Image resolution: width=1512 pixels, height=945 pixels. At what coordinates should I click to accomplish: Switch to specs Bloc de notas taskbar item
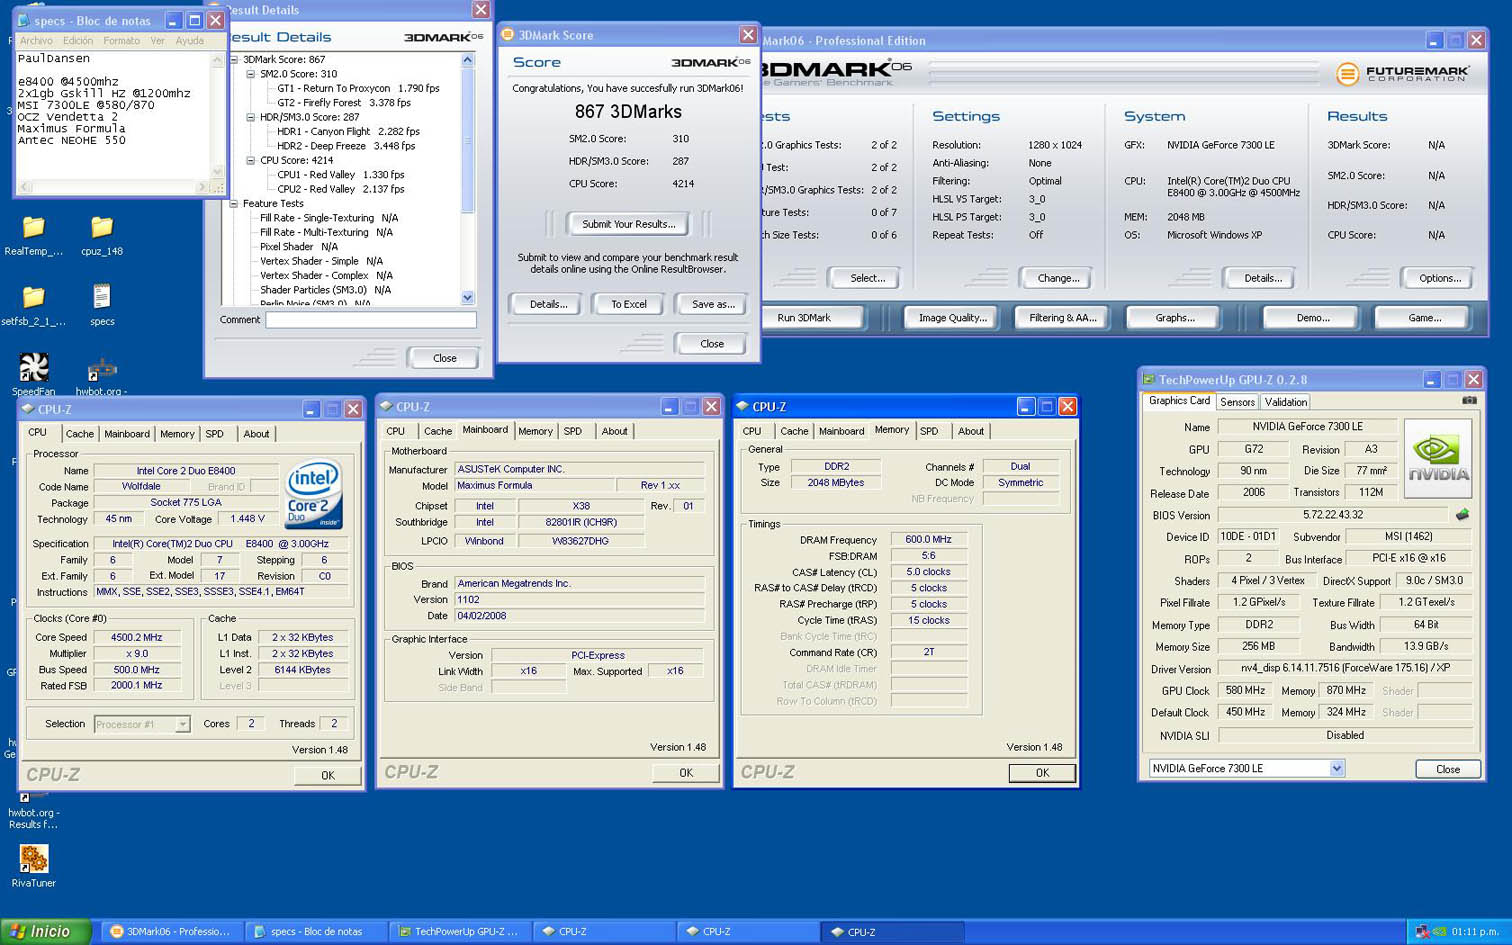[x=316, y=932]
